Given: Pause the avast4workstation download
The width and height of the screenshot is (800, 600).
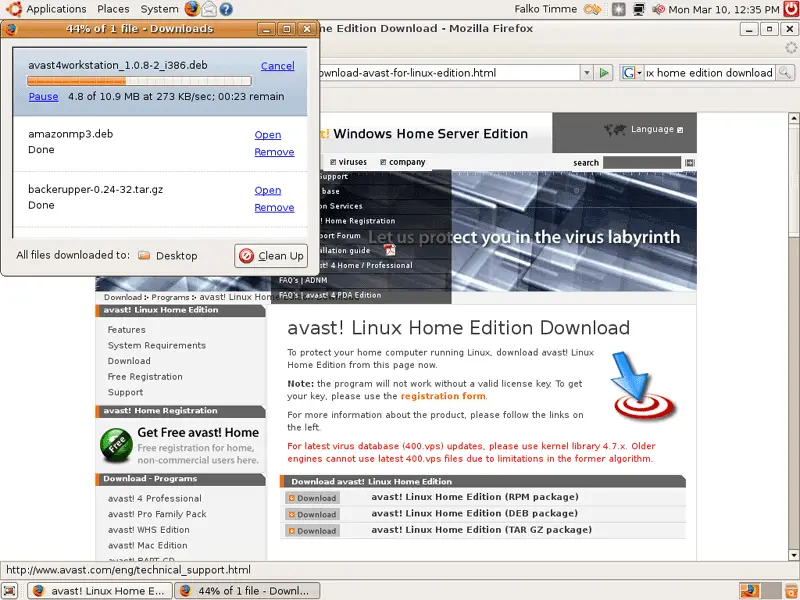Looking at the screenshot, I should (43, 96).
